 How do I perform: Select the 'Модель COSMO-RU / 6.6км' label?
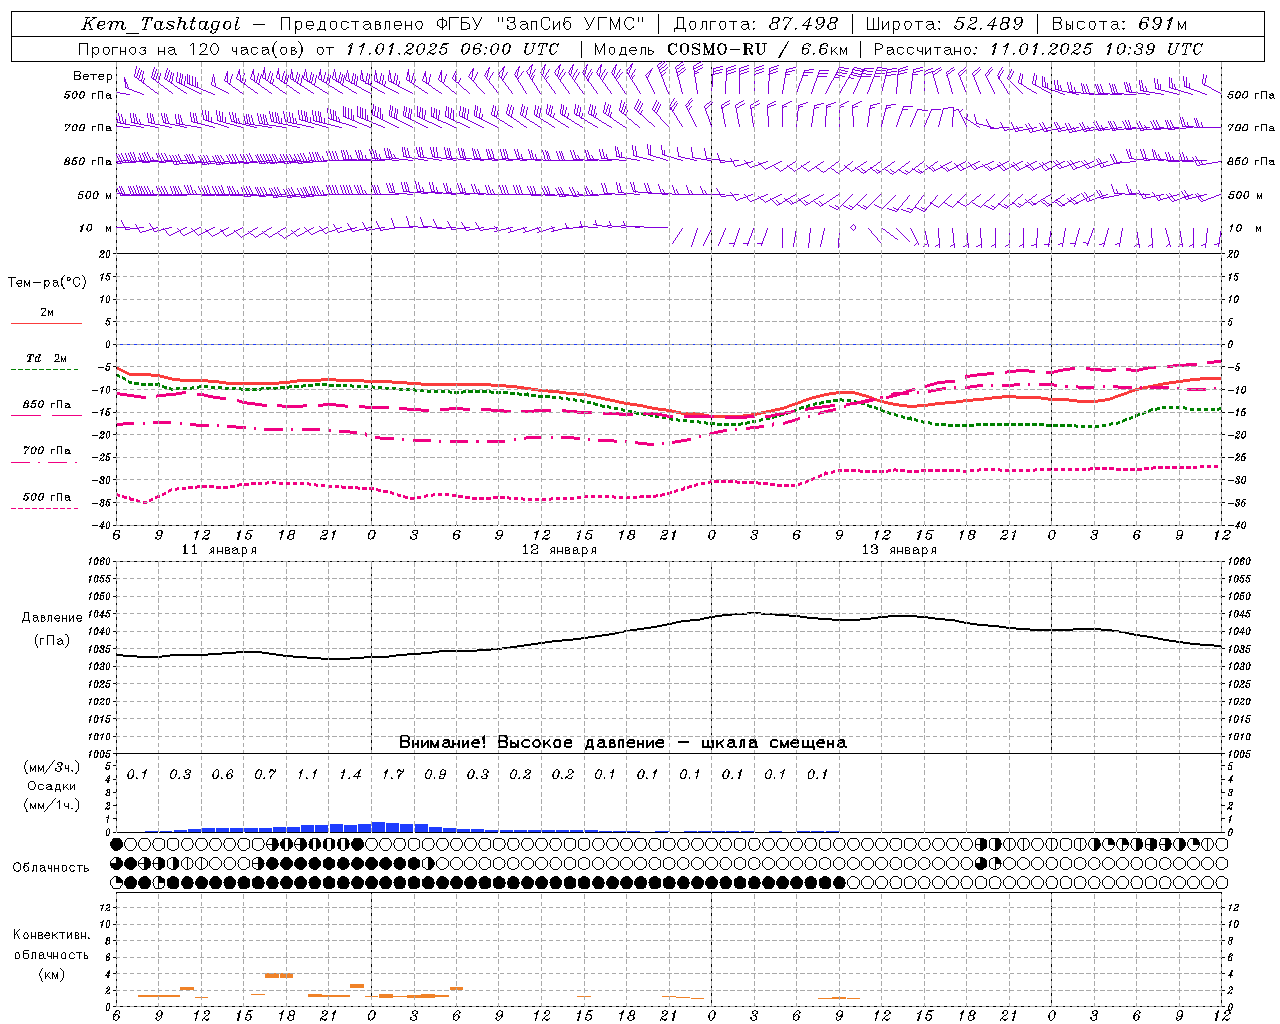pos(720,49)
